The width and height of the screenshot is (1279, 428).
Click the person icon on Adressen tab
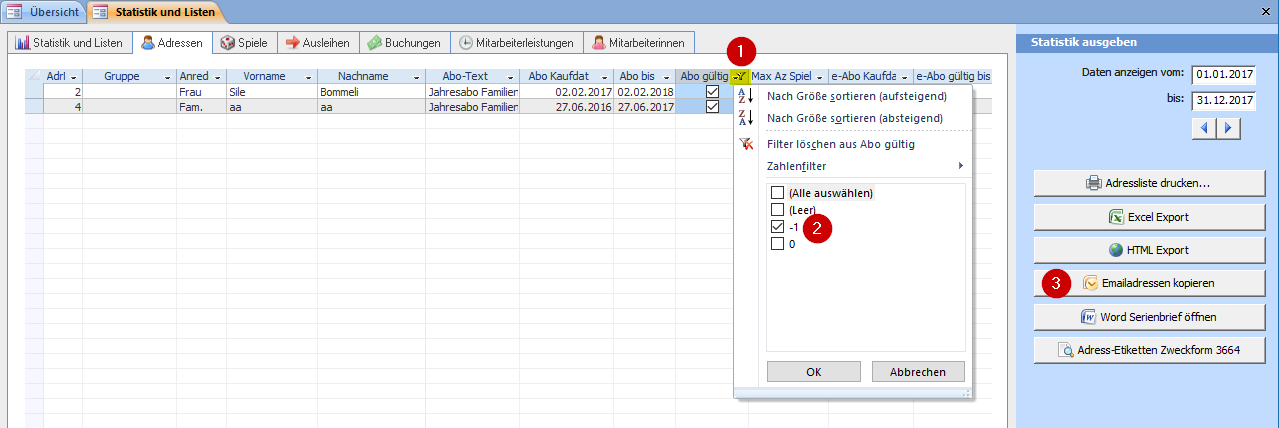click(x=148, y=43)
